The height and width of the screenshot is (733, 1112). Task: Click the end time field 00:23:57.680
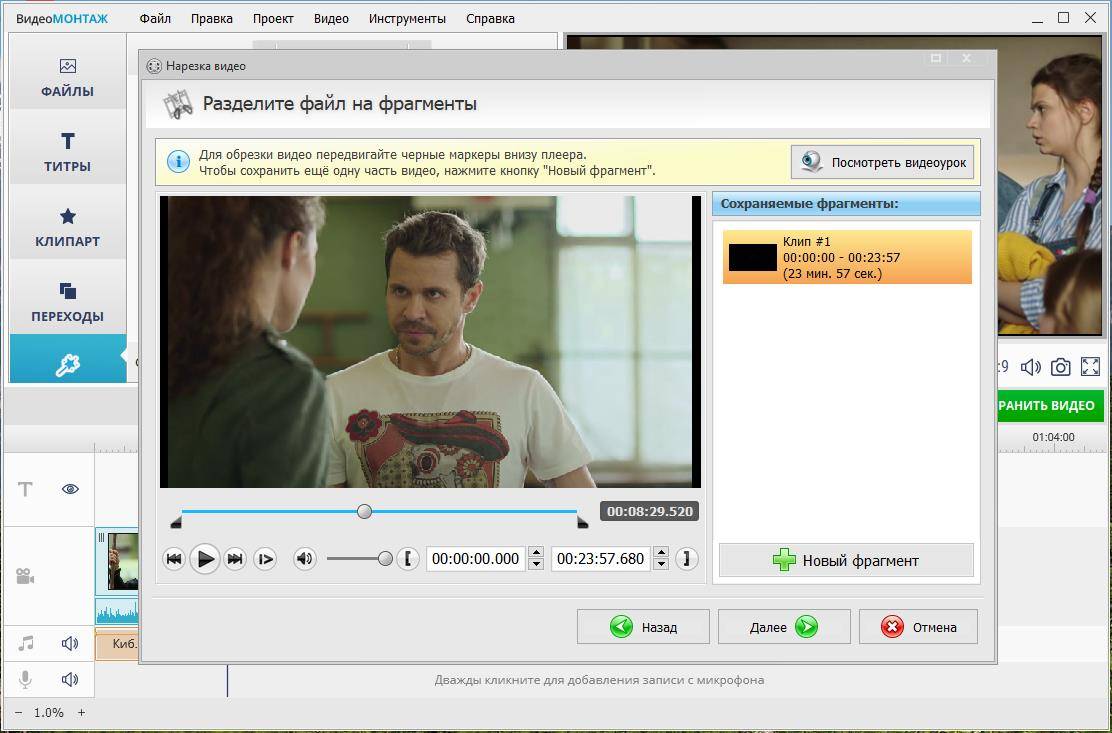601,559
